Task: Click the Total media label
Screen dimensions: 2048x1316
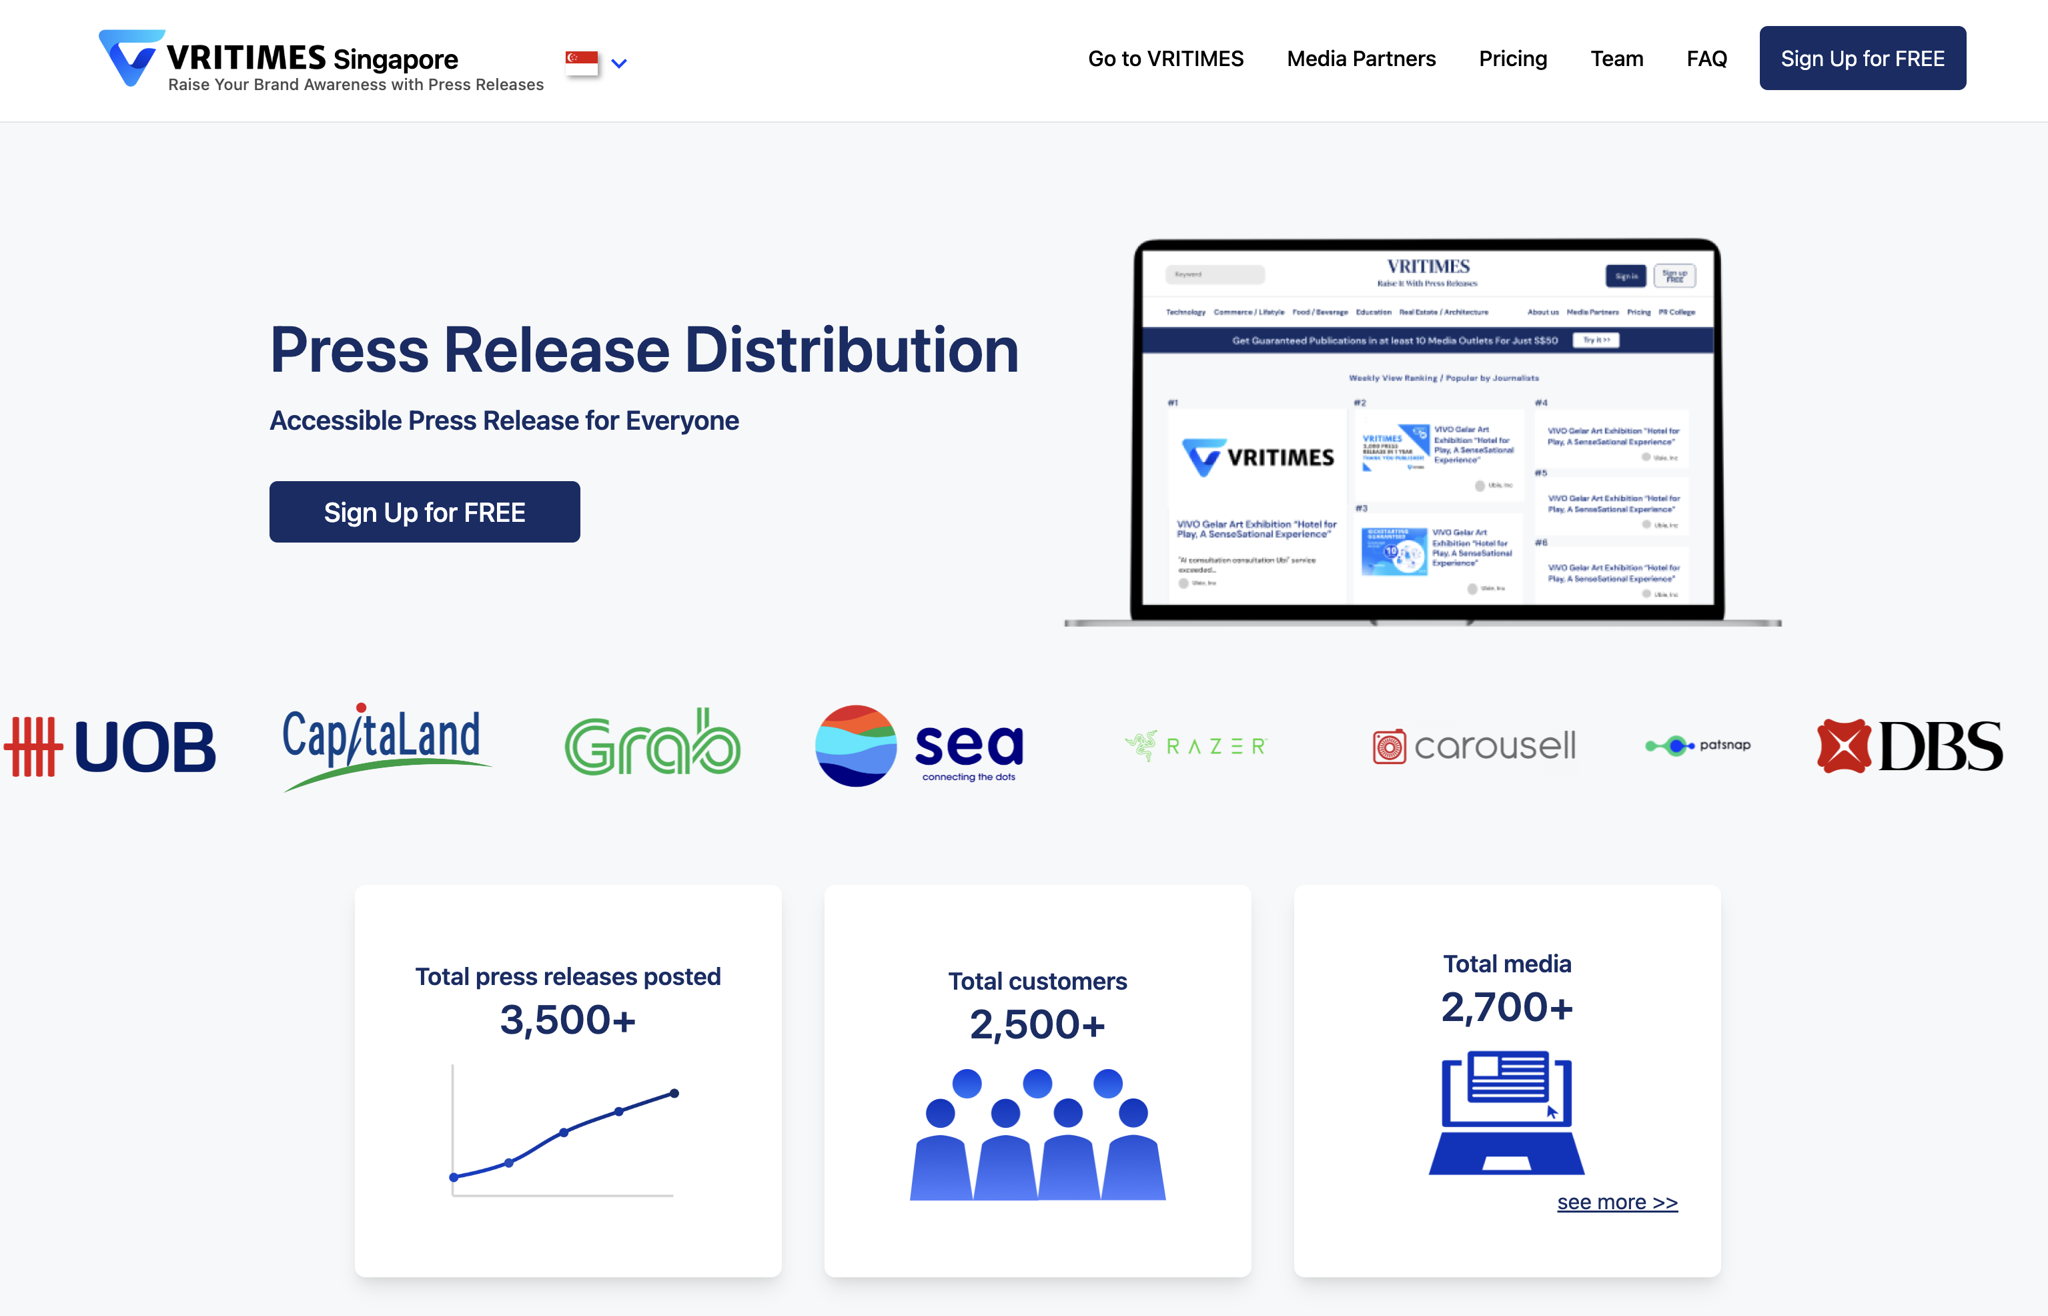Action: tap(1507, 964)
